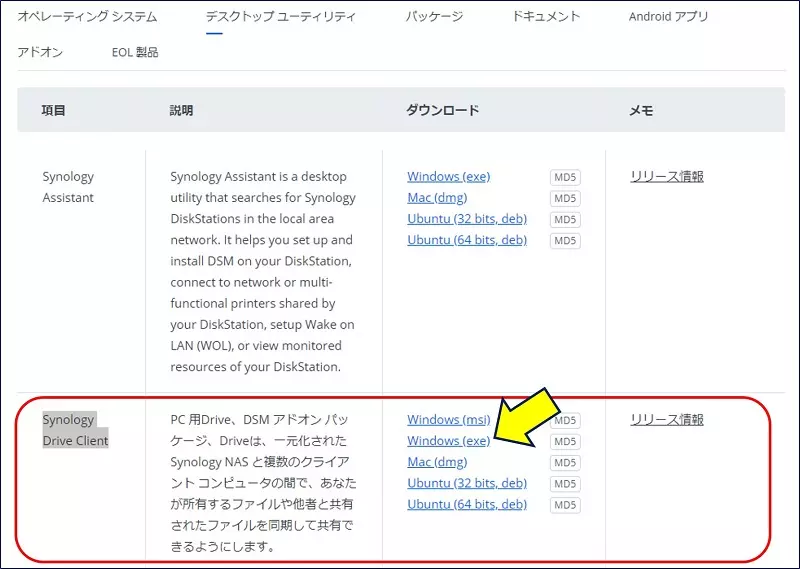
Task: Open リリース情報 for Synology Drive Client
Action: click(x=667, y=419)
